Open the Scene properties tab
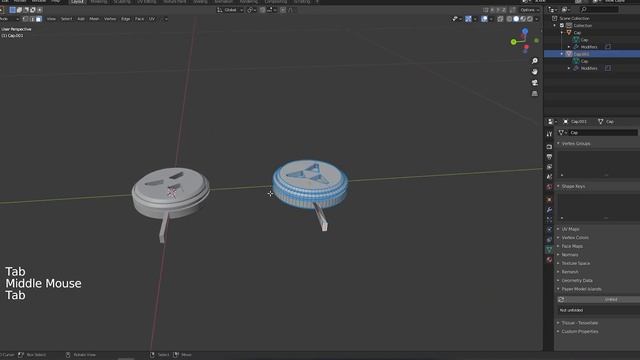This screenshot has width=640, height=360. (549, 177)
